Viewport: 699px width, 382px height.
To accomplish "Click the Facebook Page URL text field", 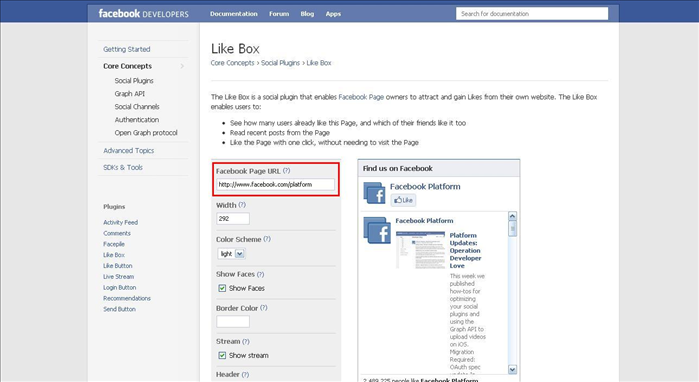I will [275, 185].
